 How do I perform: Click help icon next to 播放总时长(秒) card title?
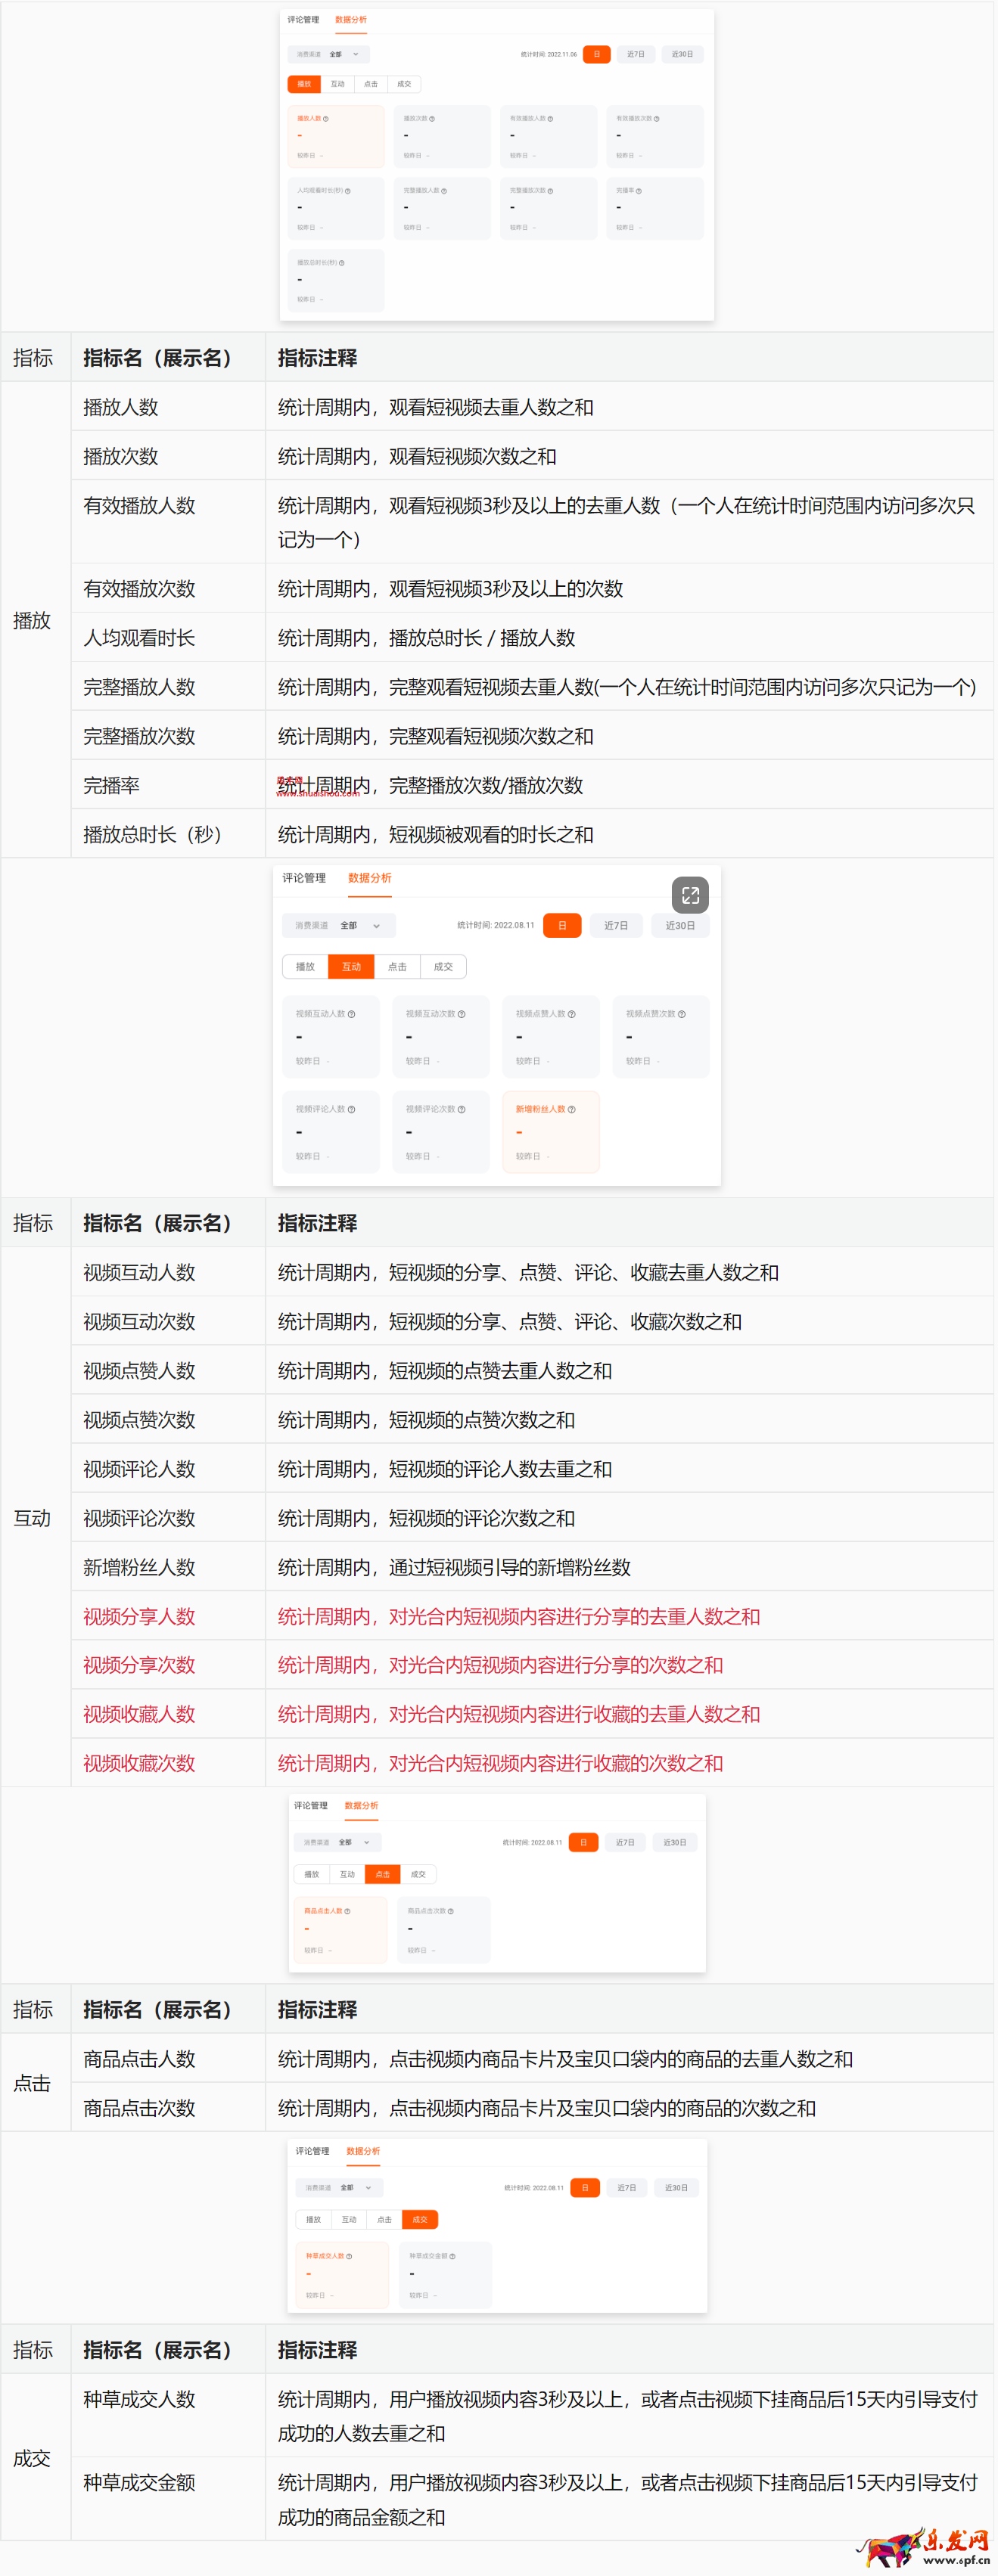341,263
